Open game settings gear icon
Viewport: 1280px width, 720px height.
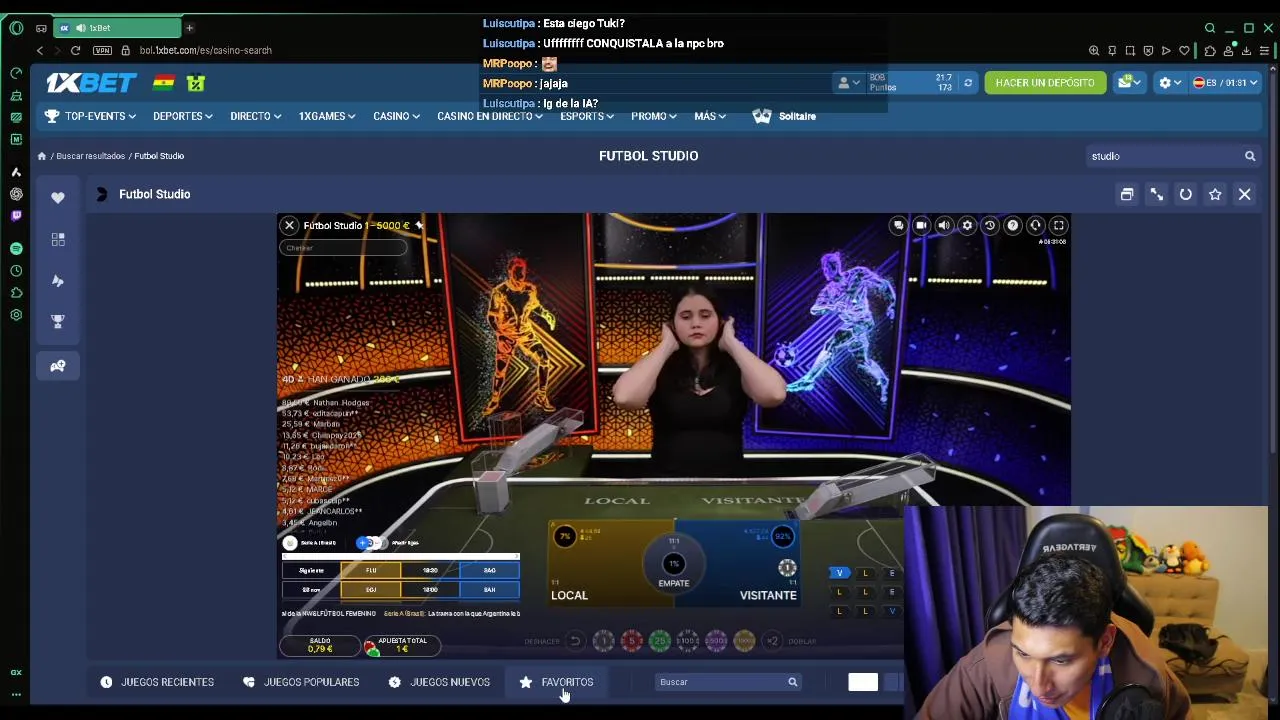967,226
